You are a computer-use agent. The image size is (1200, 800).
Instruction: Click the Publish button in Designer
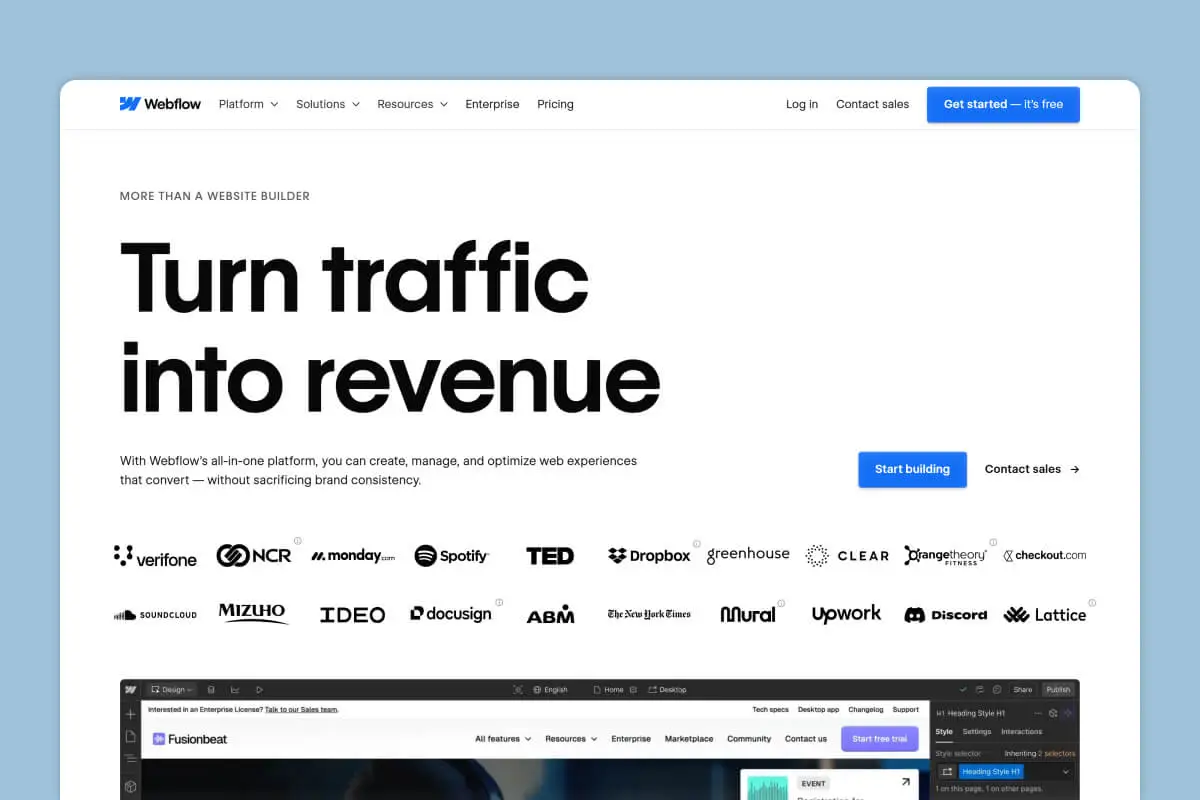click(1058, 690)
